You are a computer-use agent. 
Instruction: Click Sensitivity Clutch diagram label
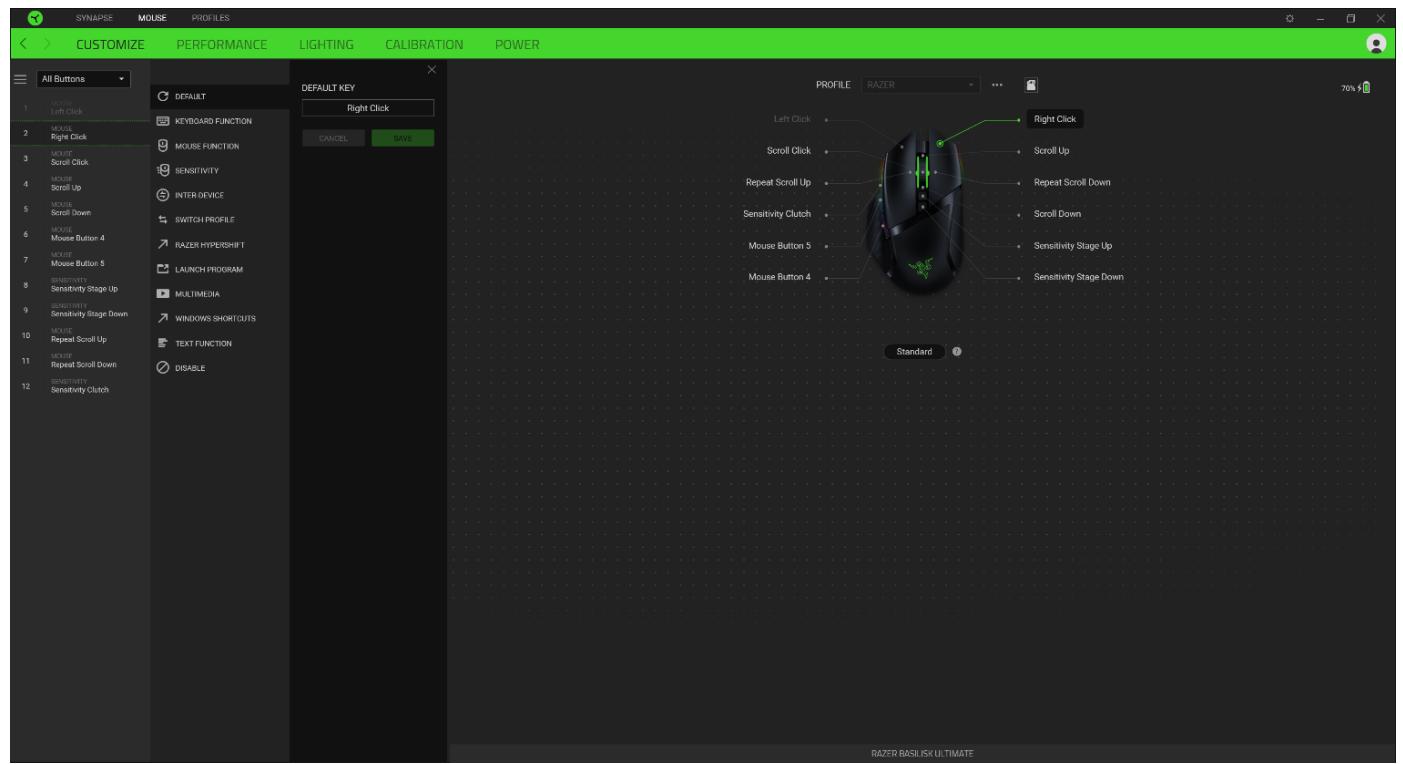777,214
